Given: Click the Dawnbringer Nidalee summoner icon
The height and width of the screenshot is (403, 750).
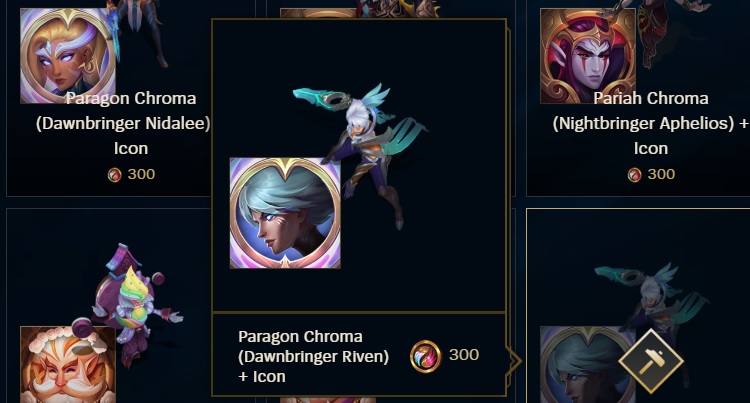Looking at the screenshot, I should [x=68, y=56].
